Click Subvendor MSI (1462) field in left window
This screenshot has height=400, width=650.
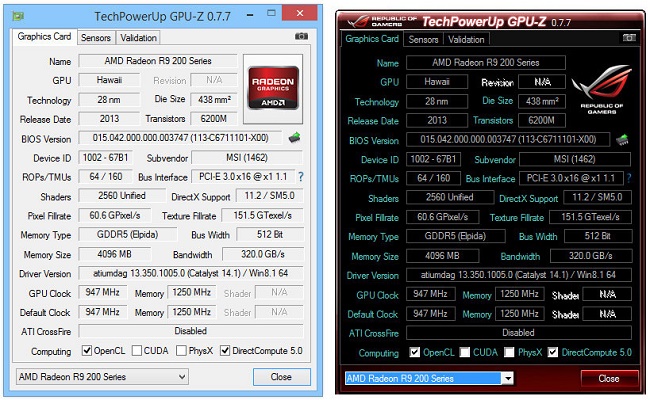tap(247, 158)
